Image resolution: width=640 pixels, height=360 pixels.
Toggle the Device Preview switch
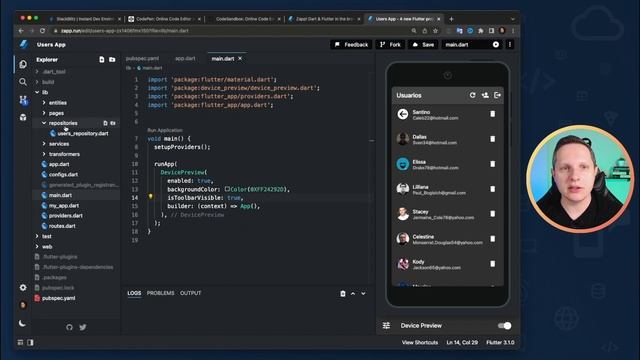pyautogui.click(x=504, y=326)
